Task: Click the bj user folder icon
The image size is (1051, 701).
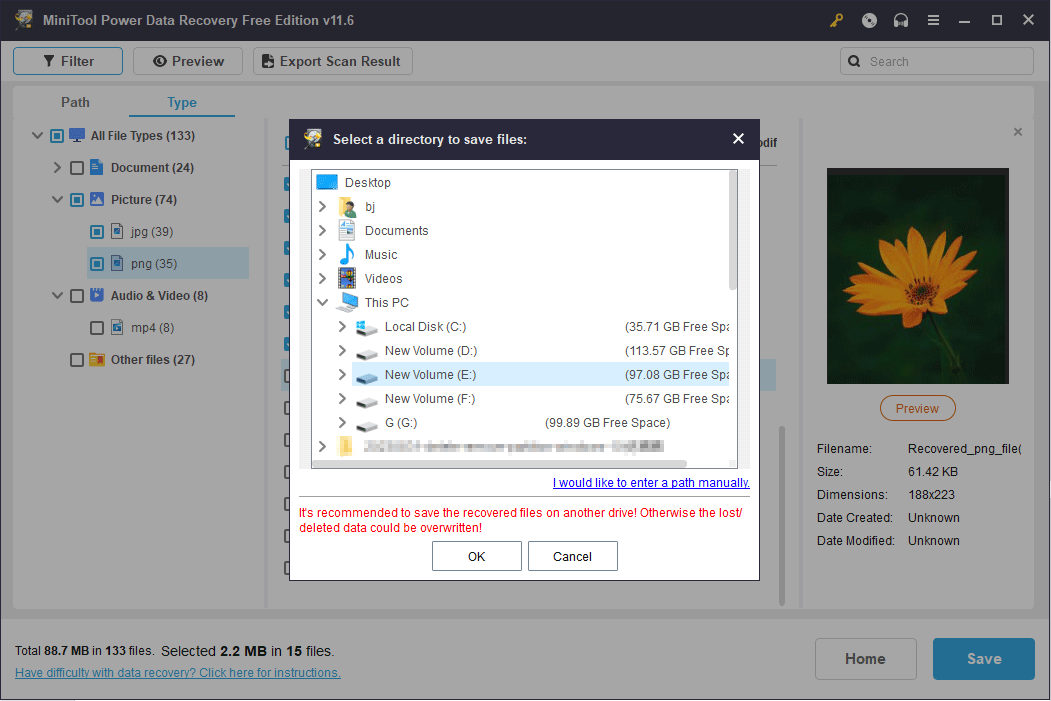Action: pos(347,206)
